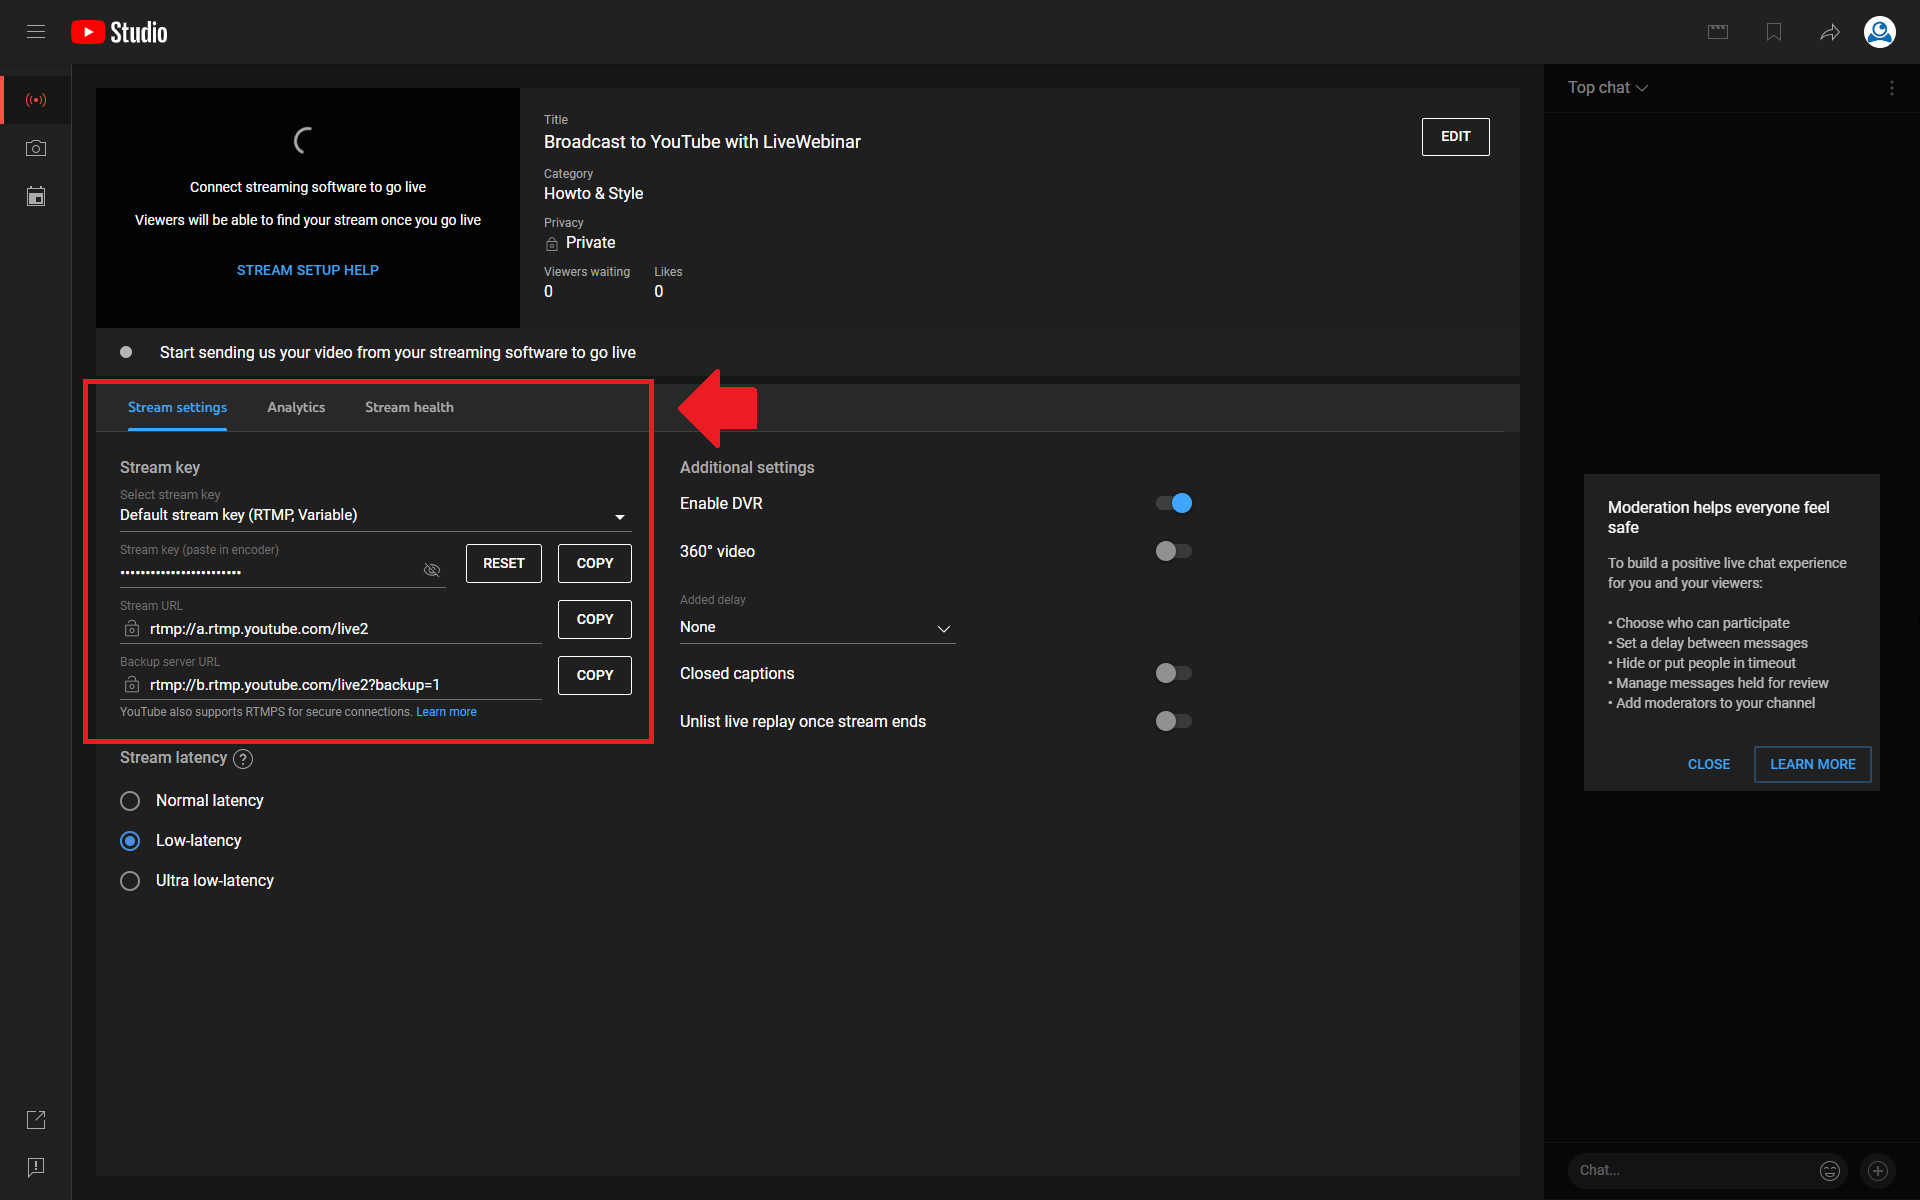The width and height of the screenshot is (1920, 1200).
Task: Expand the Select stream key dropdown
Action: point(375,516)
